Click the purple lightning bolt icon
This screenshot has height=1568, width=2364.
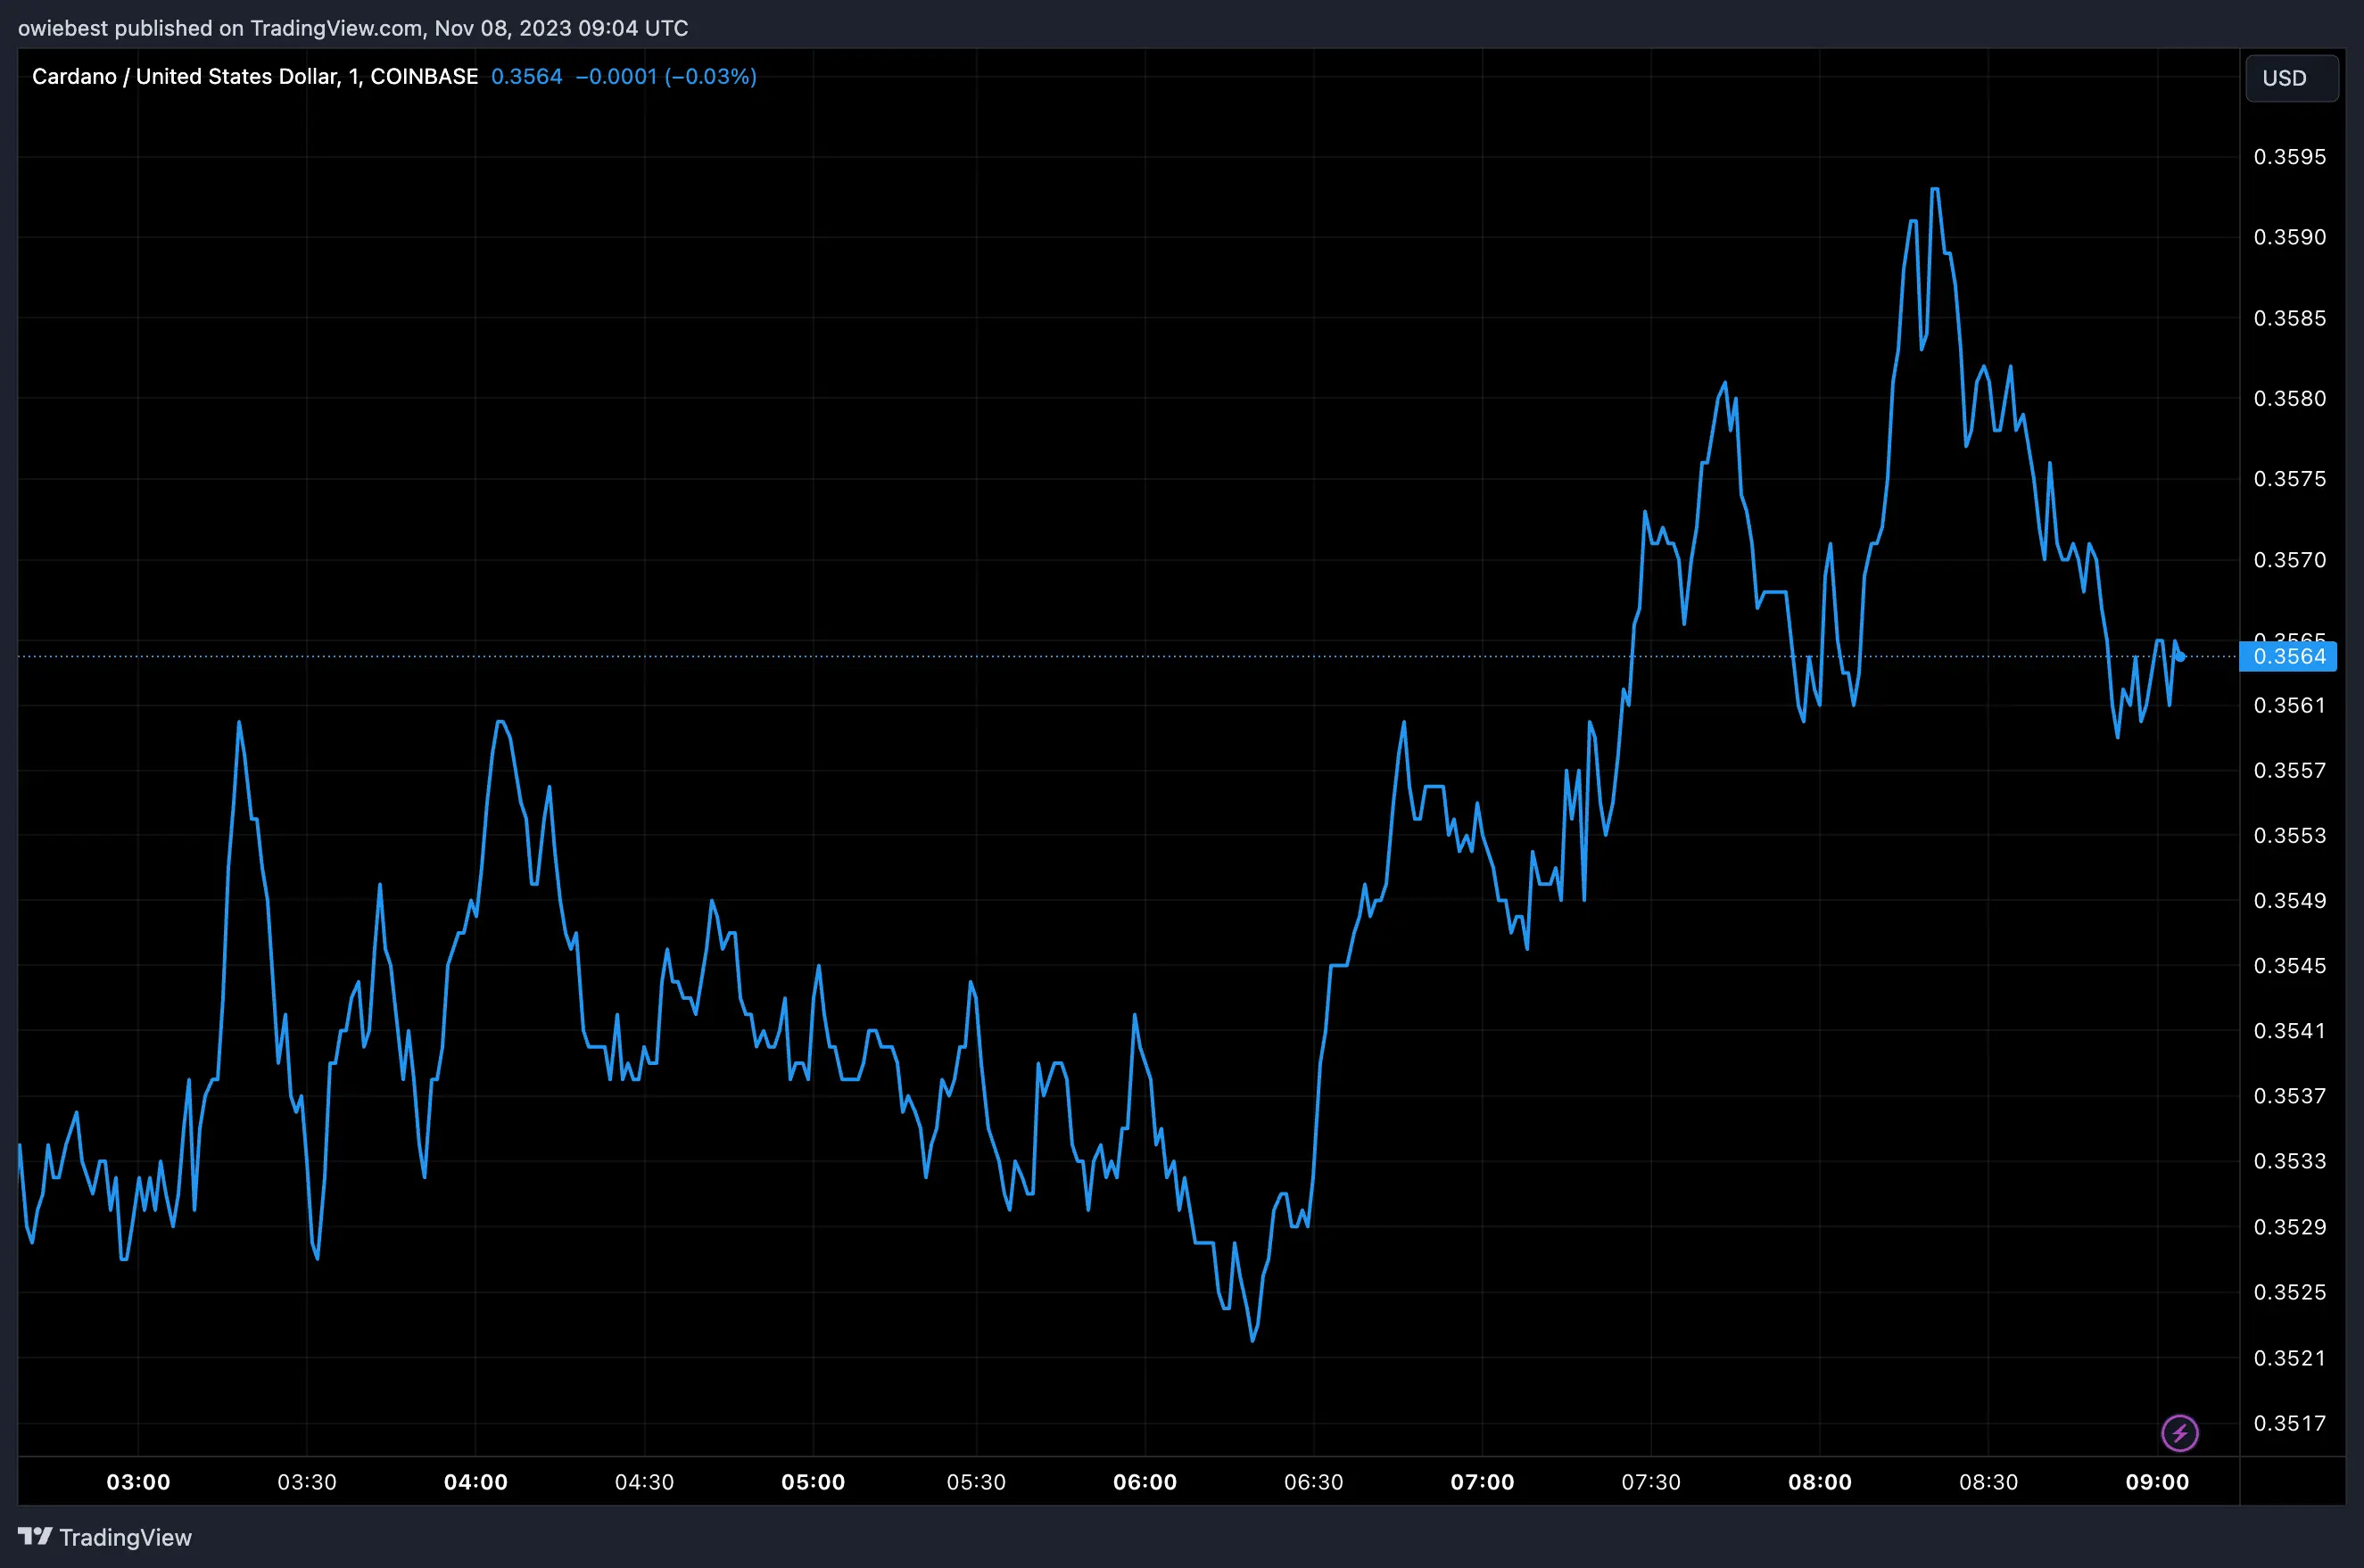(2179, 1433)
